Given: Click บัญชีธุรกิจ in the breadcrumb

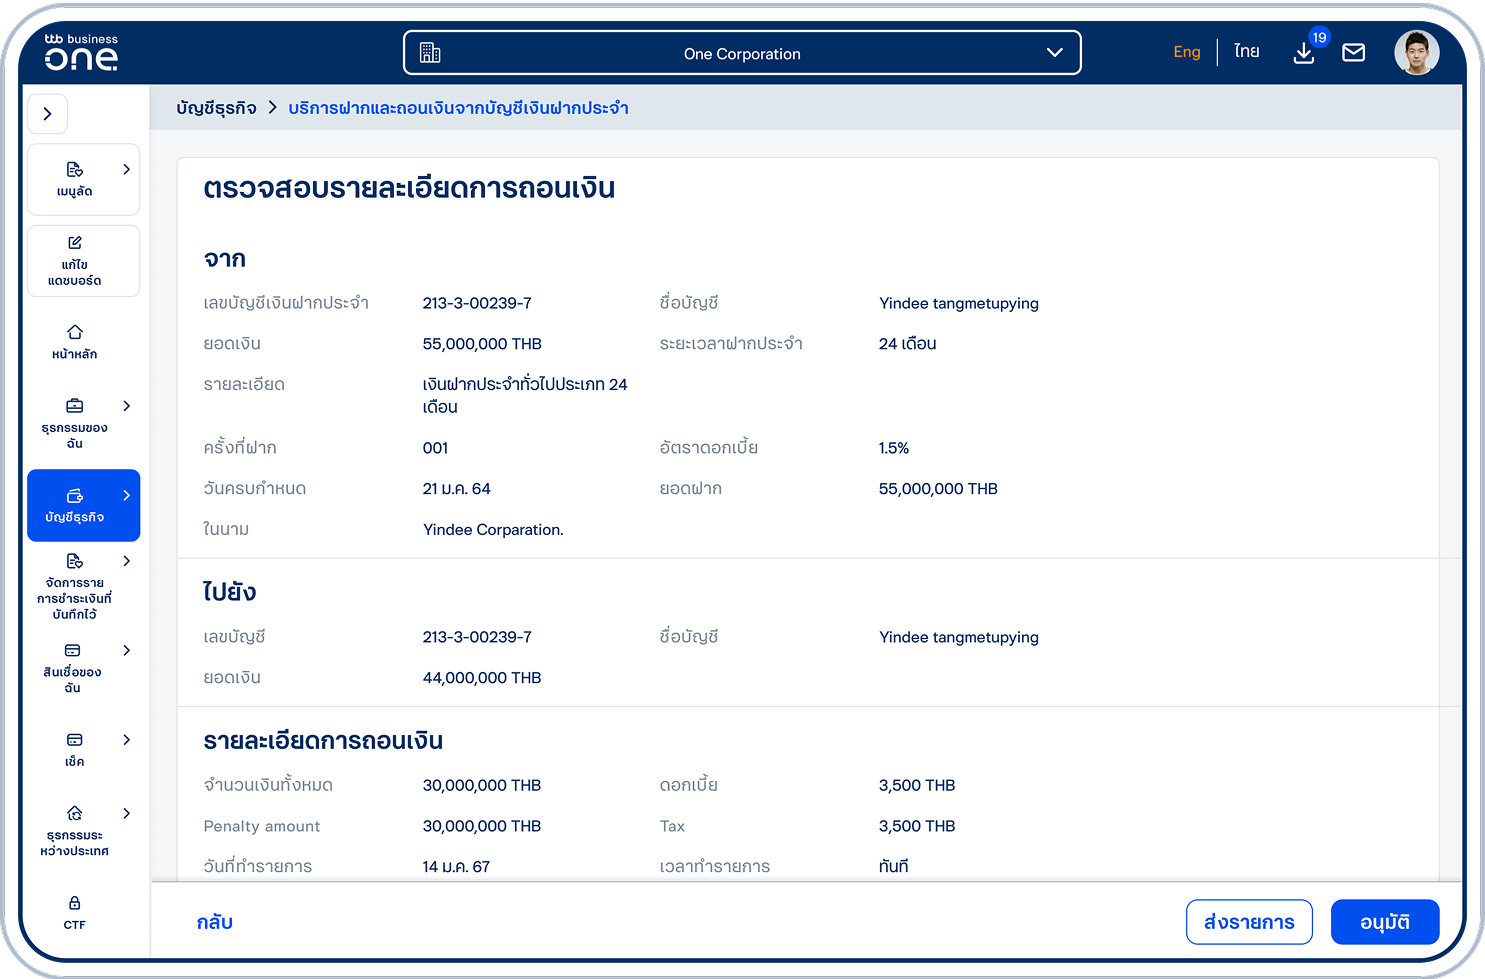Looking at the screenshot, I should [x=216, y=108].
